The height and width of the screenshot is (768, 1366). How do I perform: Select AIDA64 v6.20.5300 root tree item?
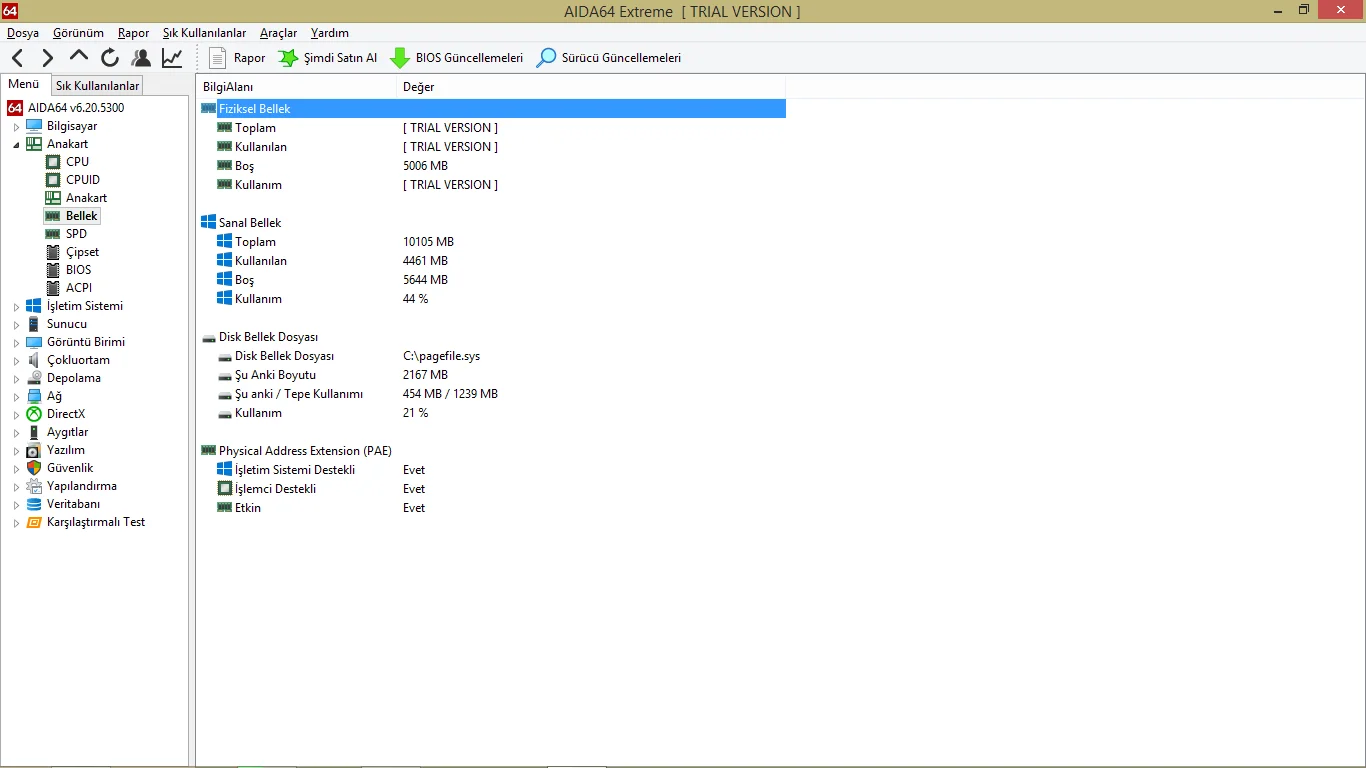[76, 108]
